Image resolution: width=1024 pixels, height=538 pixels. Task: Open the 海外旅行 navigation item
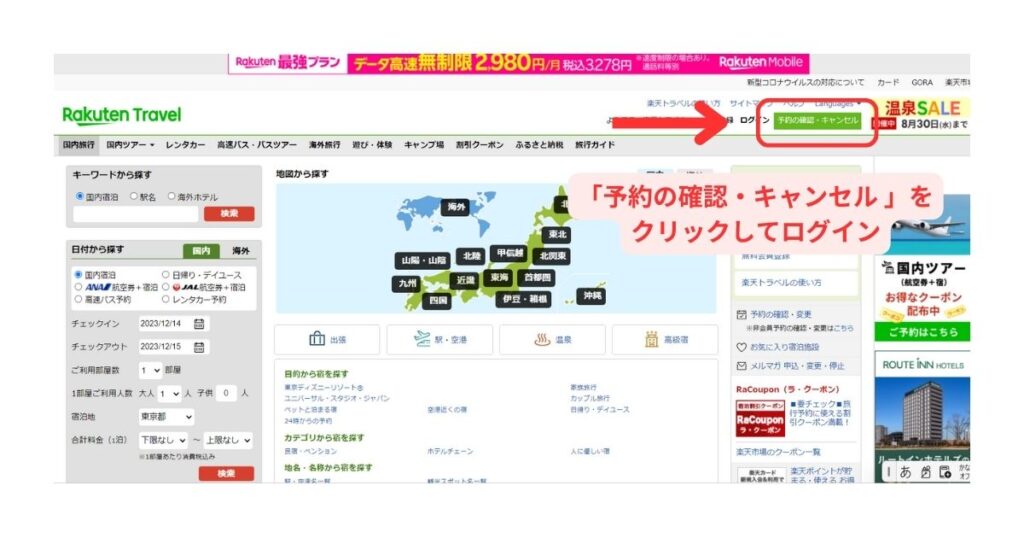pos(325,145)
